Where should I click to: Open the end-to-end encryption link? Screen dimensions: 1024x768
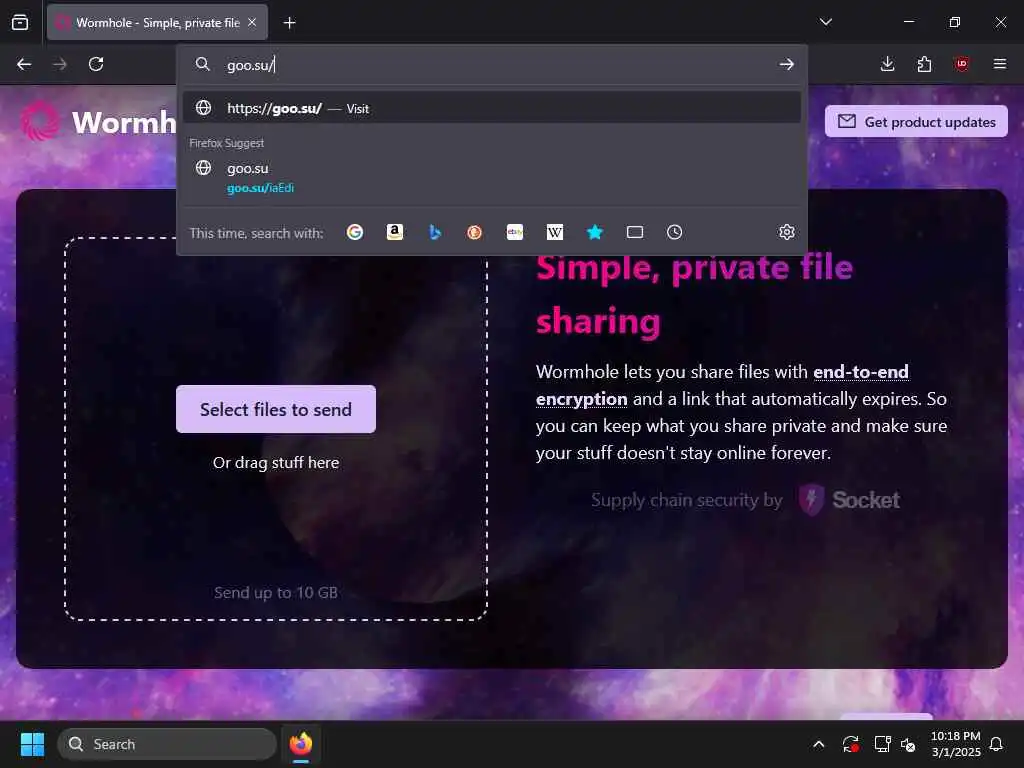(722, 385)
